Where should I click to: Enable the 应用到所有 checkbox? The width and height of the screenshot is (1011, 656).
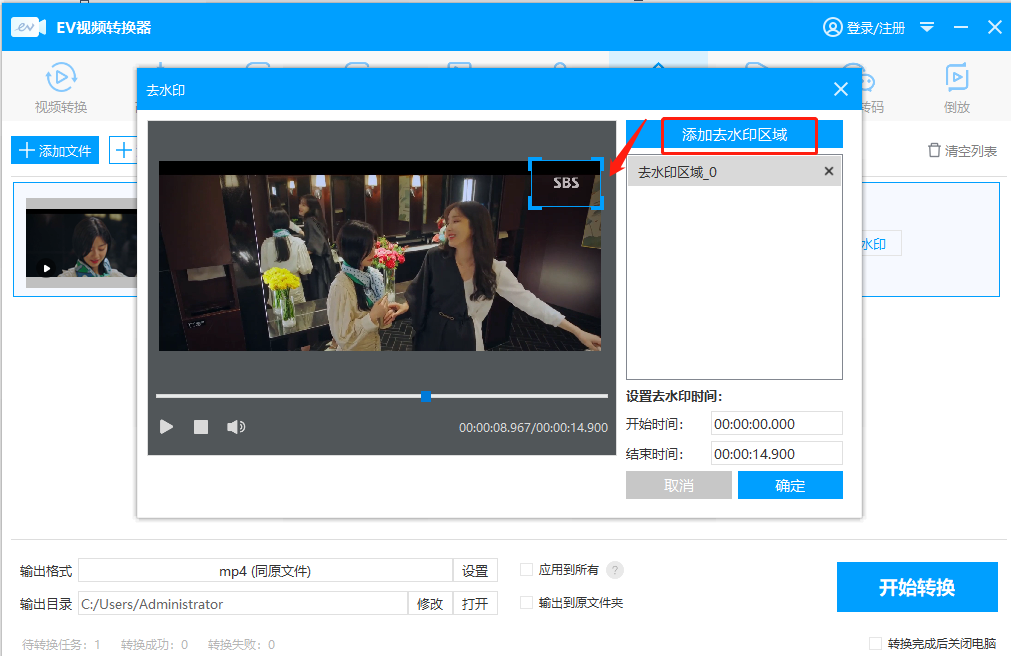coord(526,570)
